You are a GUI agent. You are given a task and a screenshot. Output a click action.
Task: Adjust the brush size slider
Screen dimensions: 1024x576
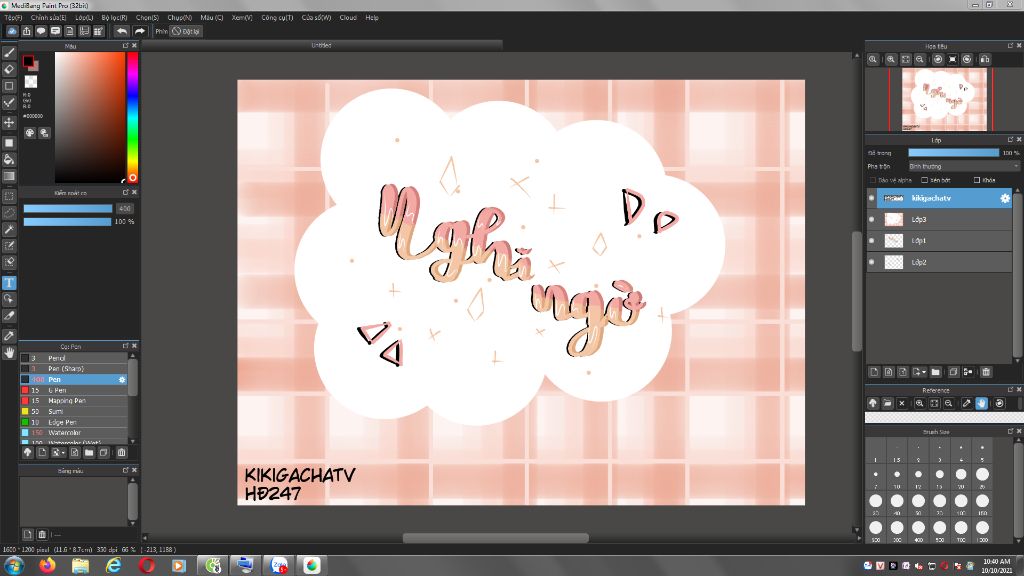[x=68, y=208]
